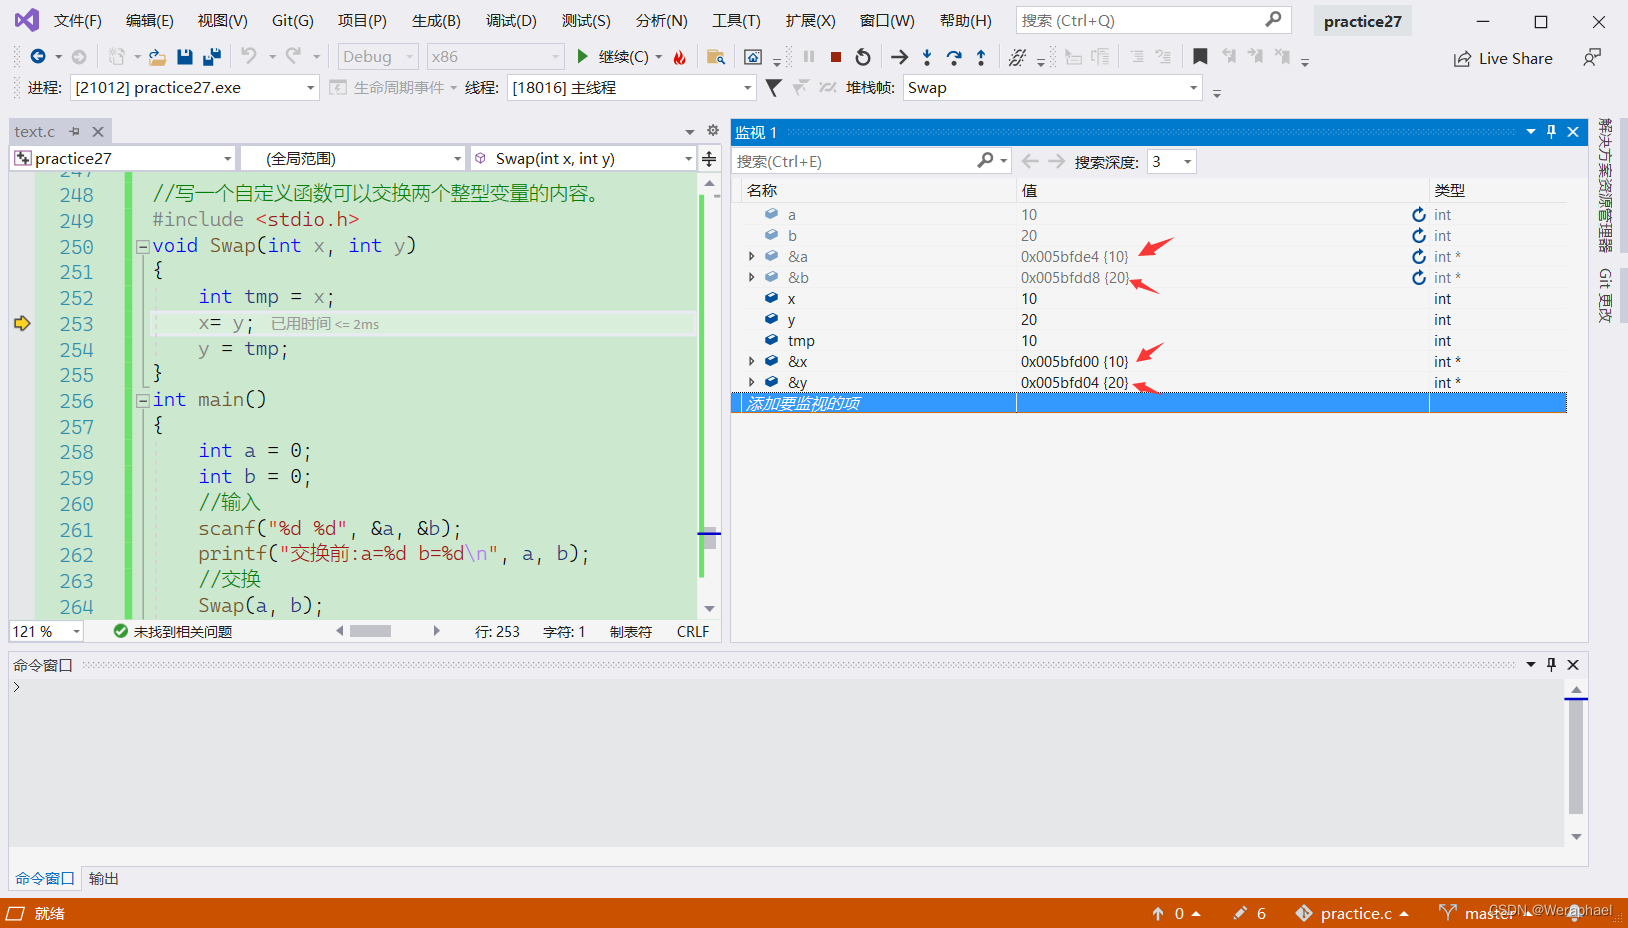Expand the &x pointer watch row
The width and height of the screenshot is (1628, 928).
point(751,362)
